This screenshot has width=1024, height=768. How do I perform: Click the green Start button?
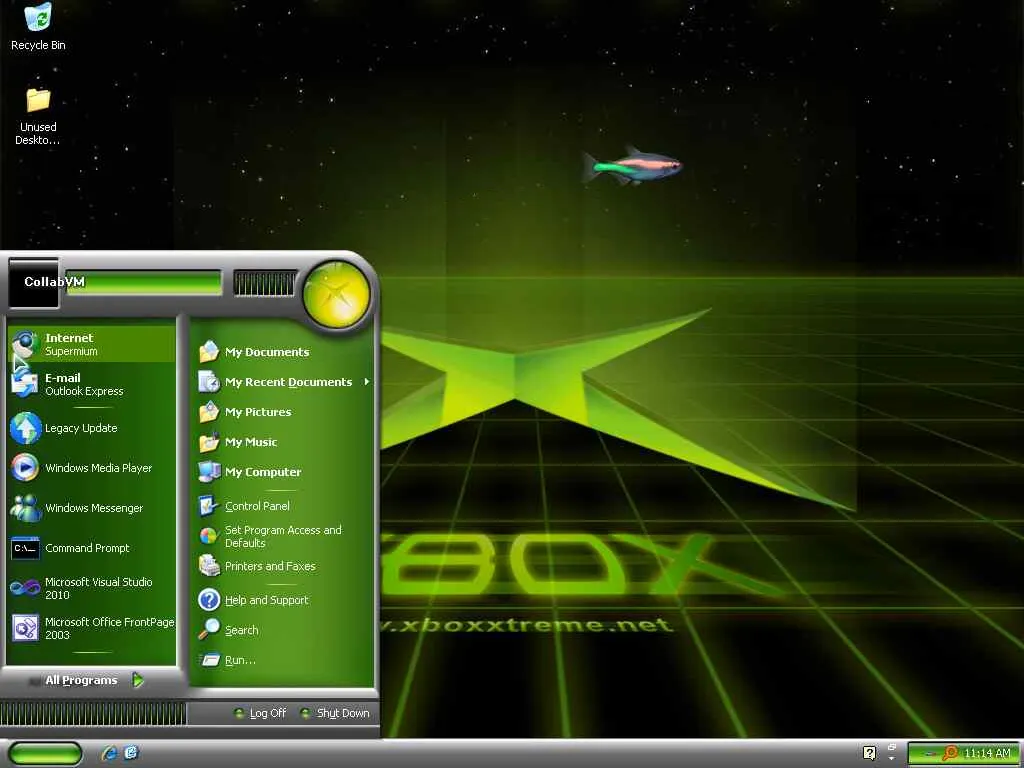[x=45, y=753]
